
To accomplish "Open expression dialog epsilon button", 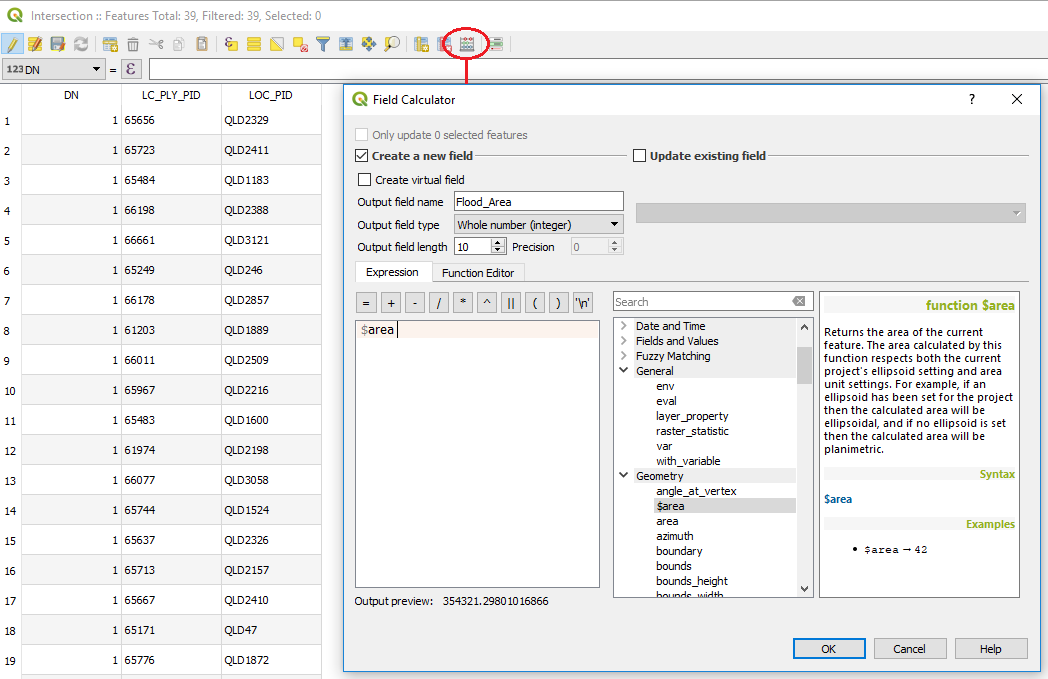I will click(131, 69).
